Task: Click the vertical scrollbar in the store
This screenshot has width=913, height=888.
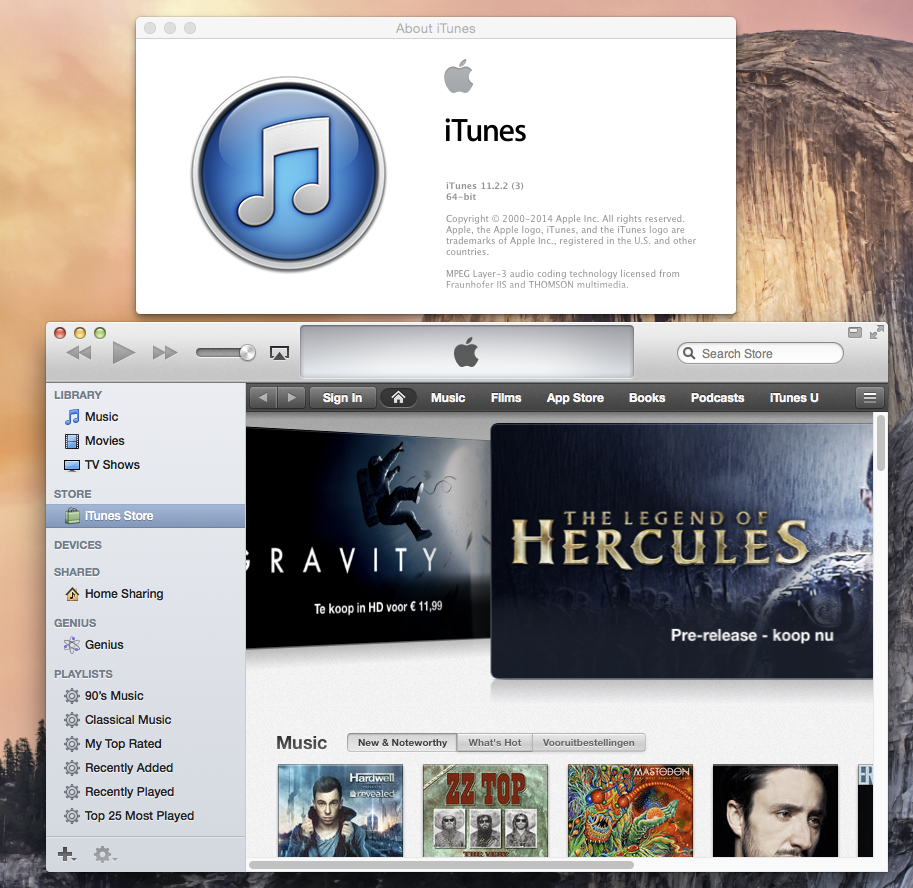Action: click(881, 443)
